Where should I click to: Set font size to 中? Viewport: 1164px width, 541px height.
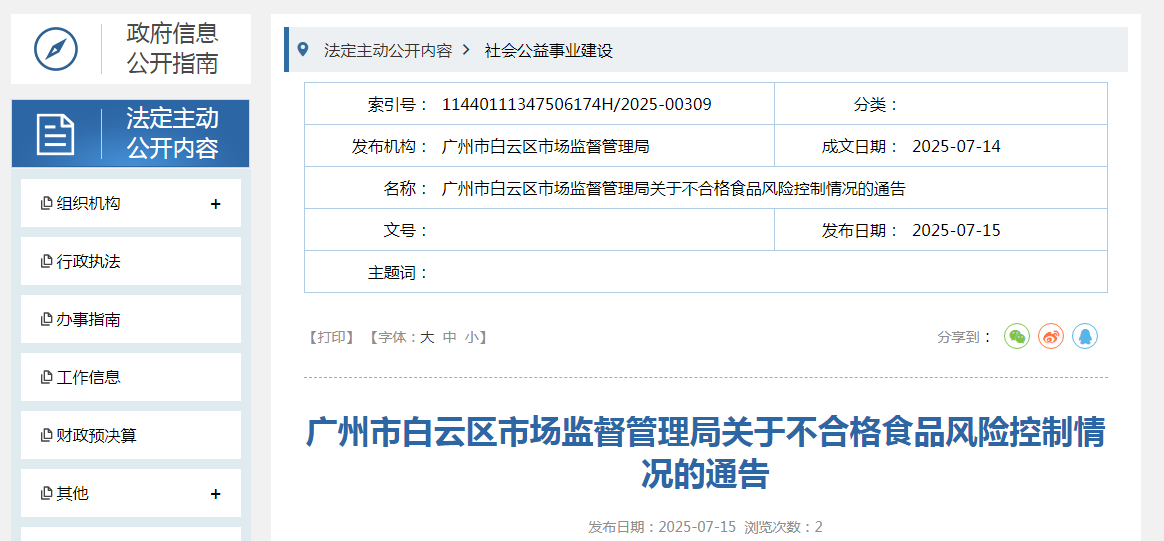coord(449,337)
